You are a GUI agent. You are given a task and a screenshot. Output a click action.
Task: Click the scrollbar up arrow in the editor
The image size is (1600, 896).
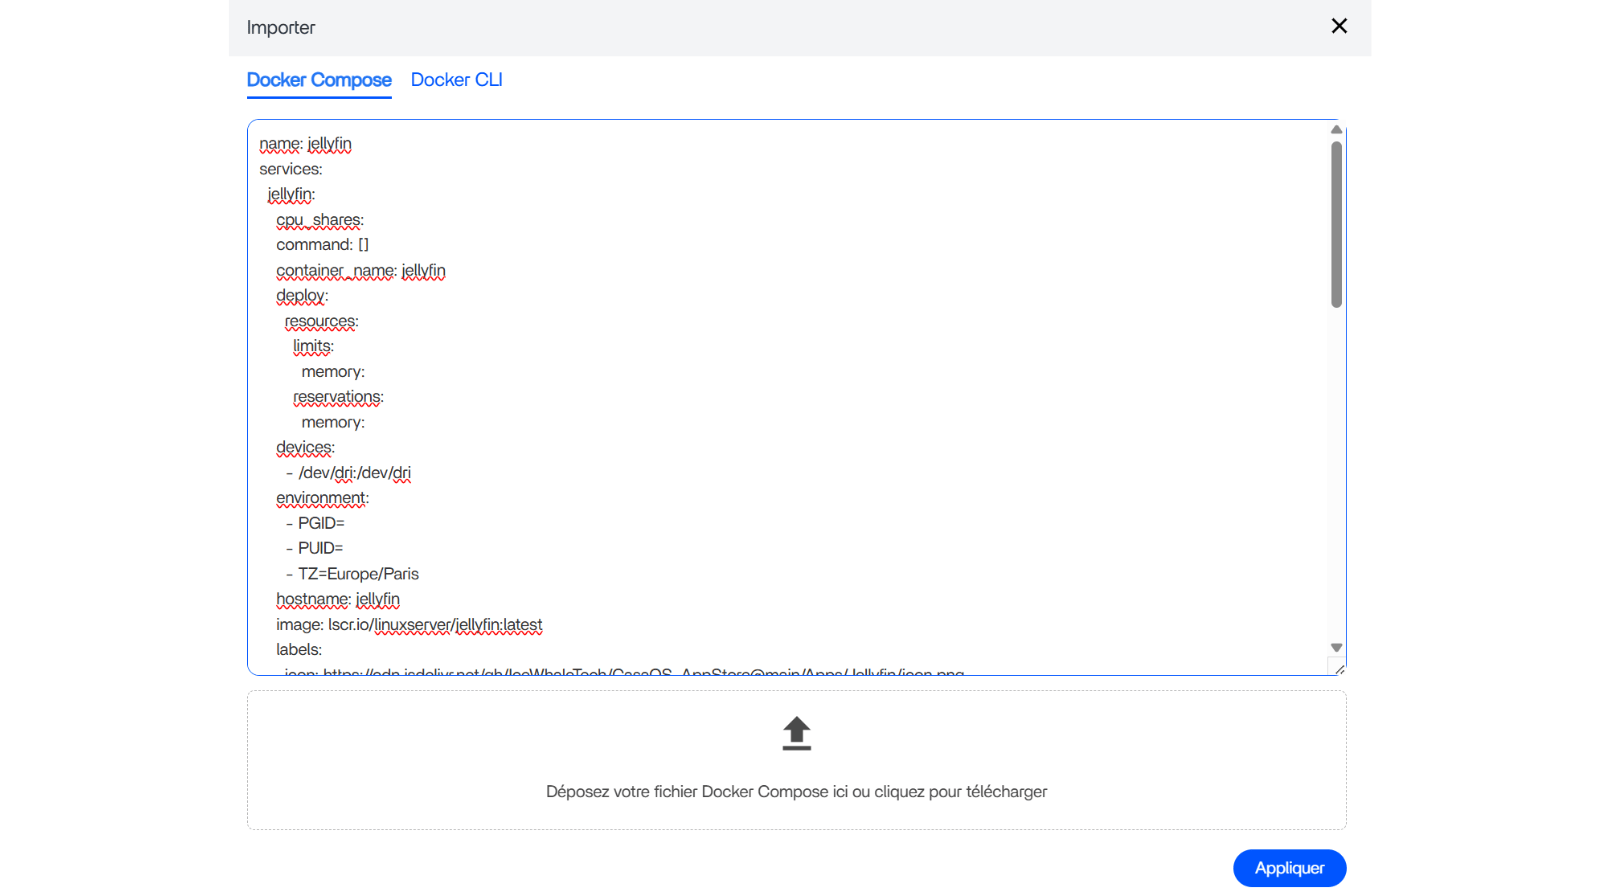point(1336,130)
